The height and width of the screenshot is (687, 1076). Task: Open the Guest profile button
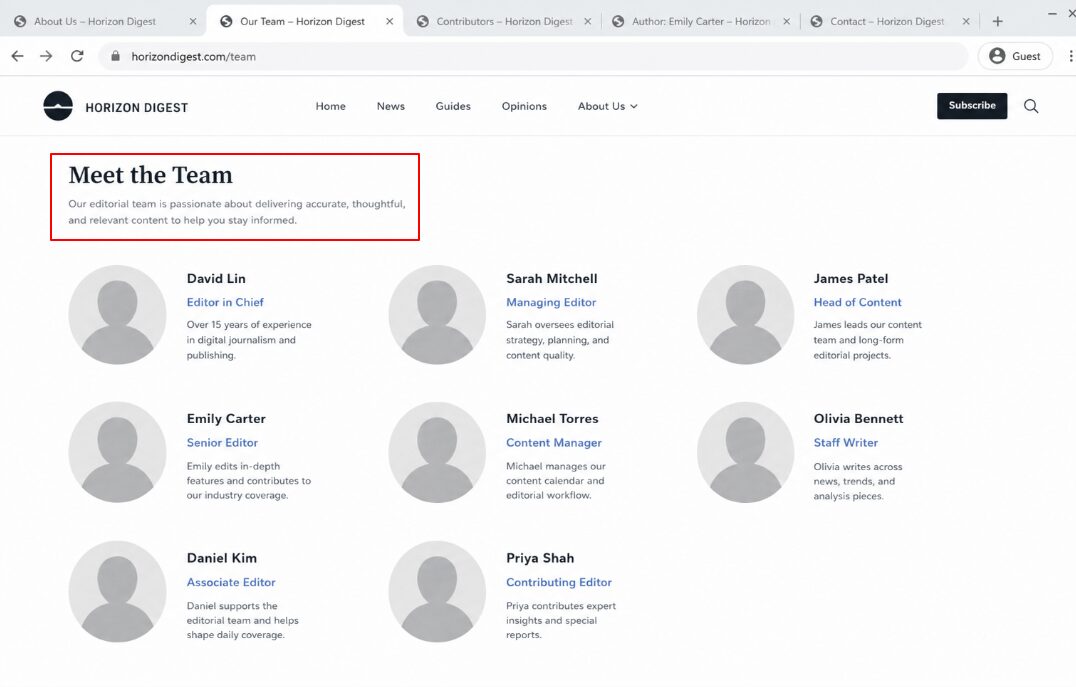coord(1016,56)
